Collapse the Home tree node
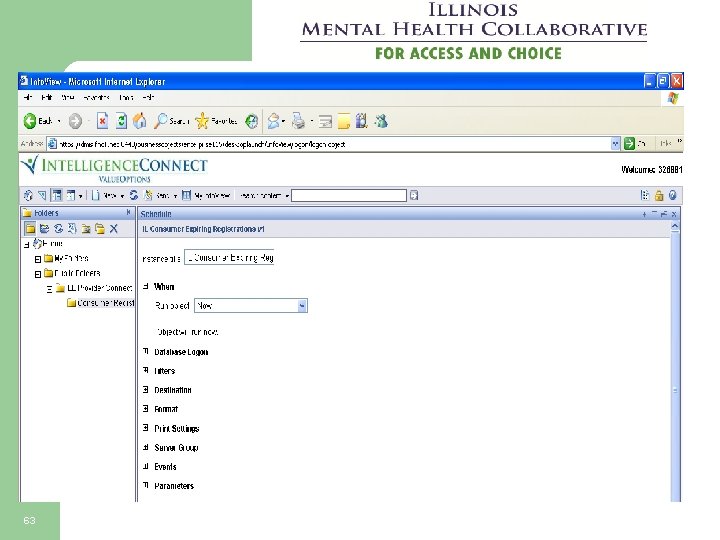 click(27, 245)
